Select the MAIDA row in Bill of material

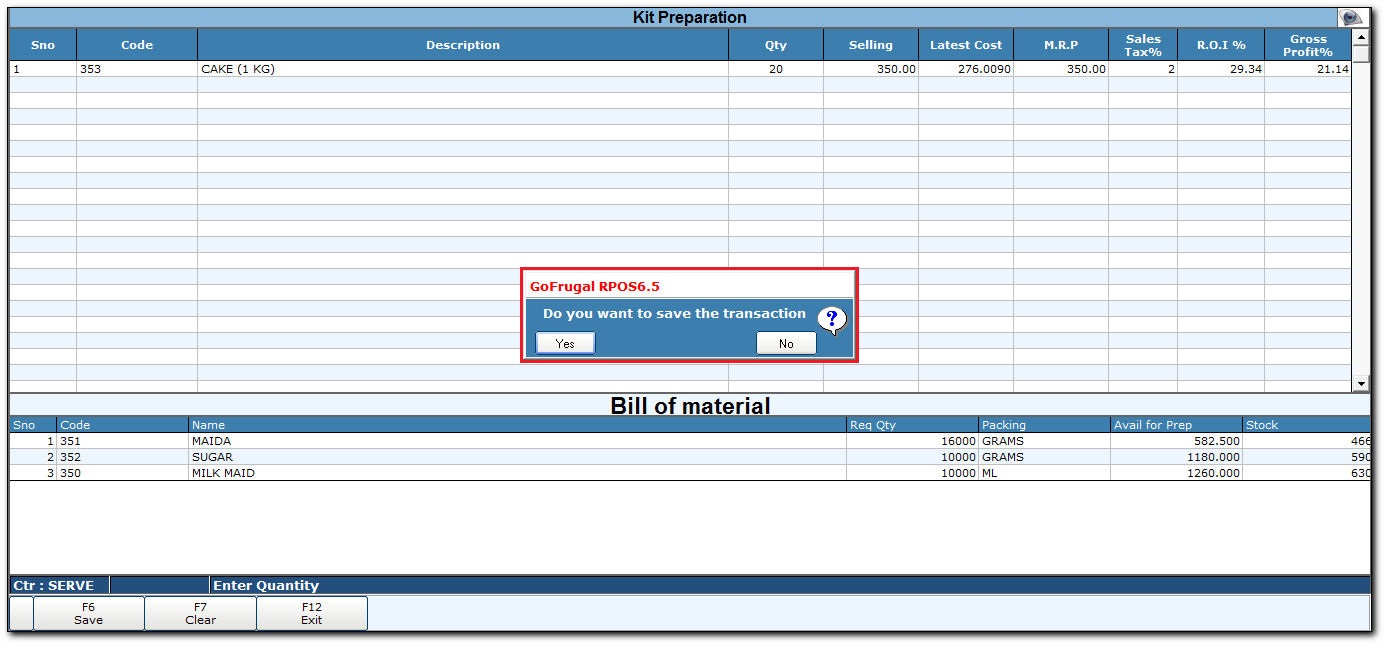(690, 441)
